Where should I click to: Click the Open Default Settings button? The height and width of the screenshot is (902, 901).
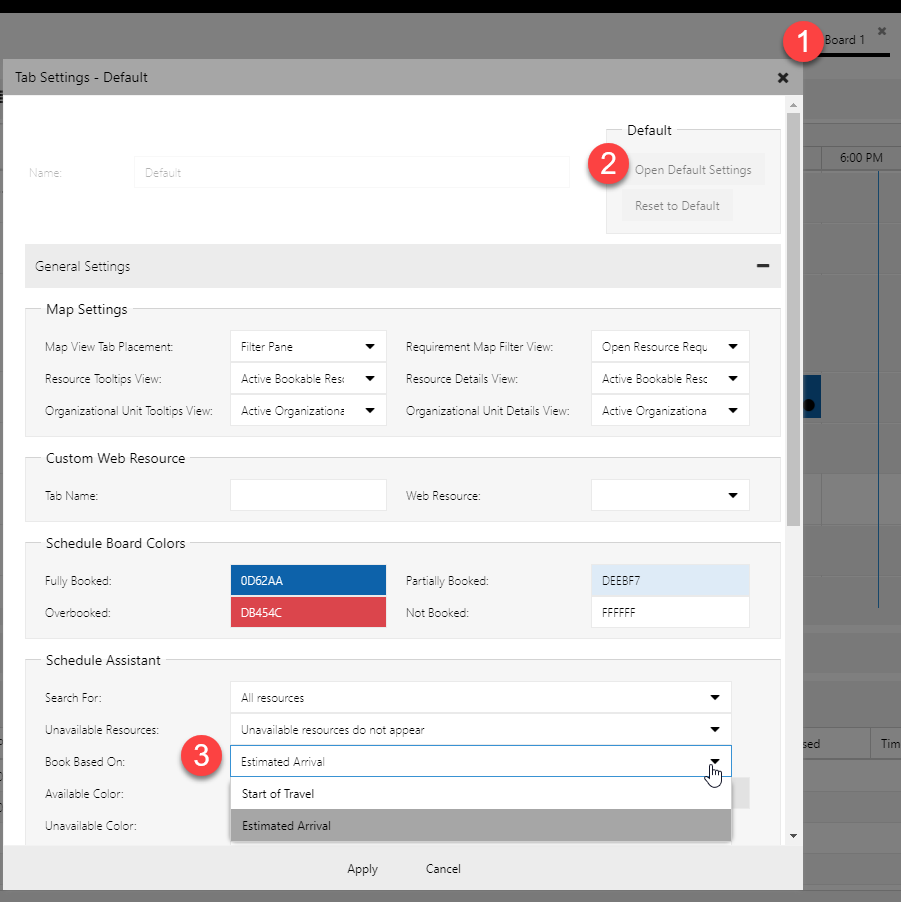tap(694, 170)
